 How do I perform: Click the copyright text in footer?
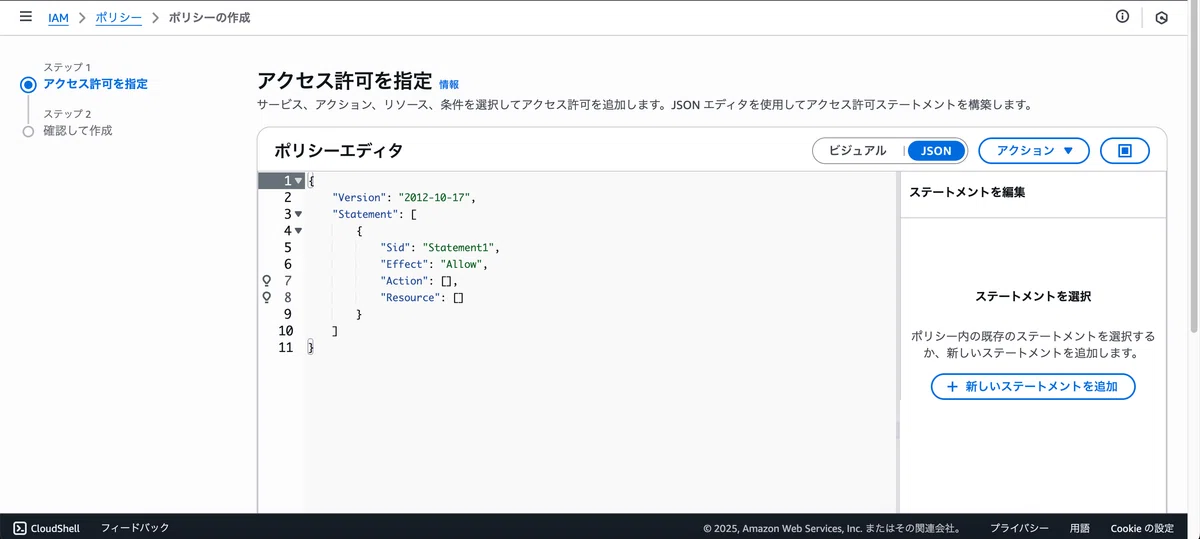pos(832,528)
